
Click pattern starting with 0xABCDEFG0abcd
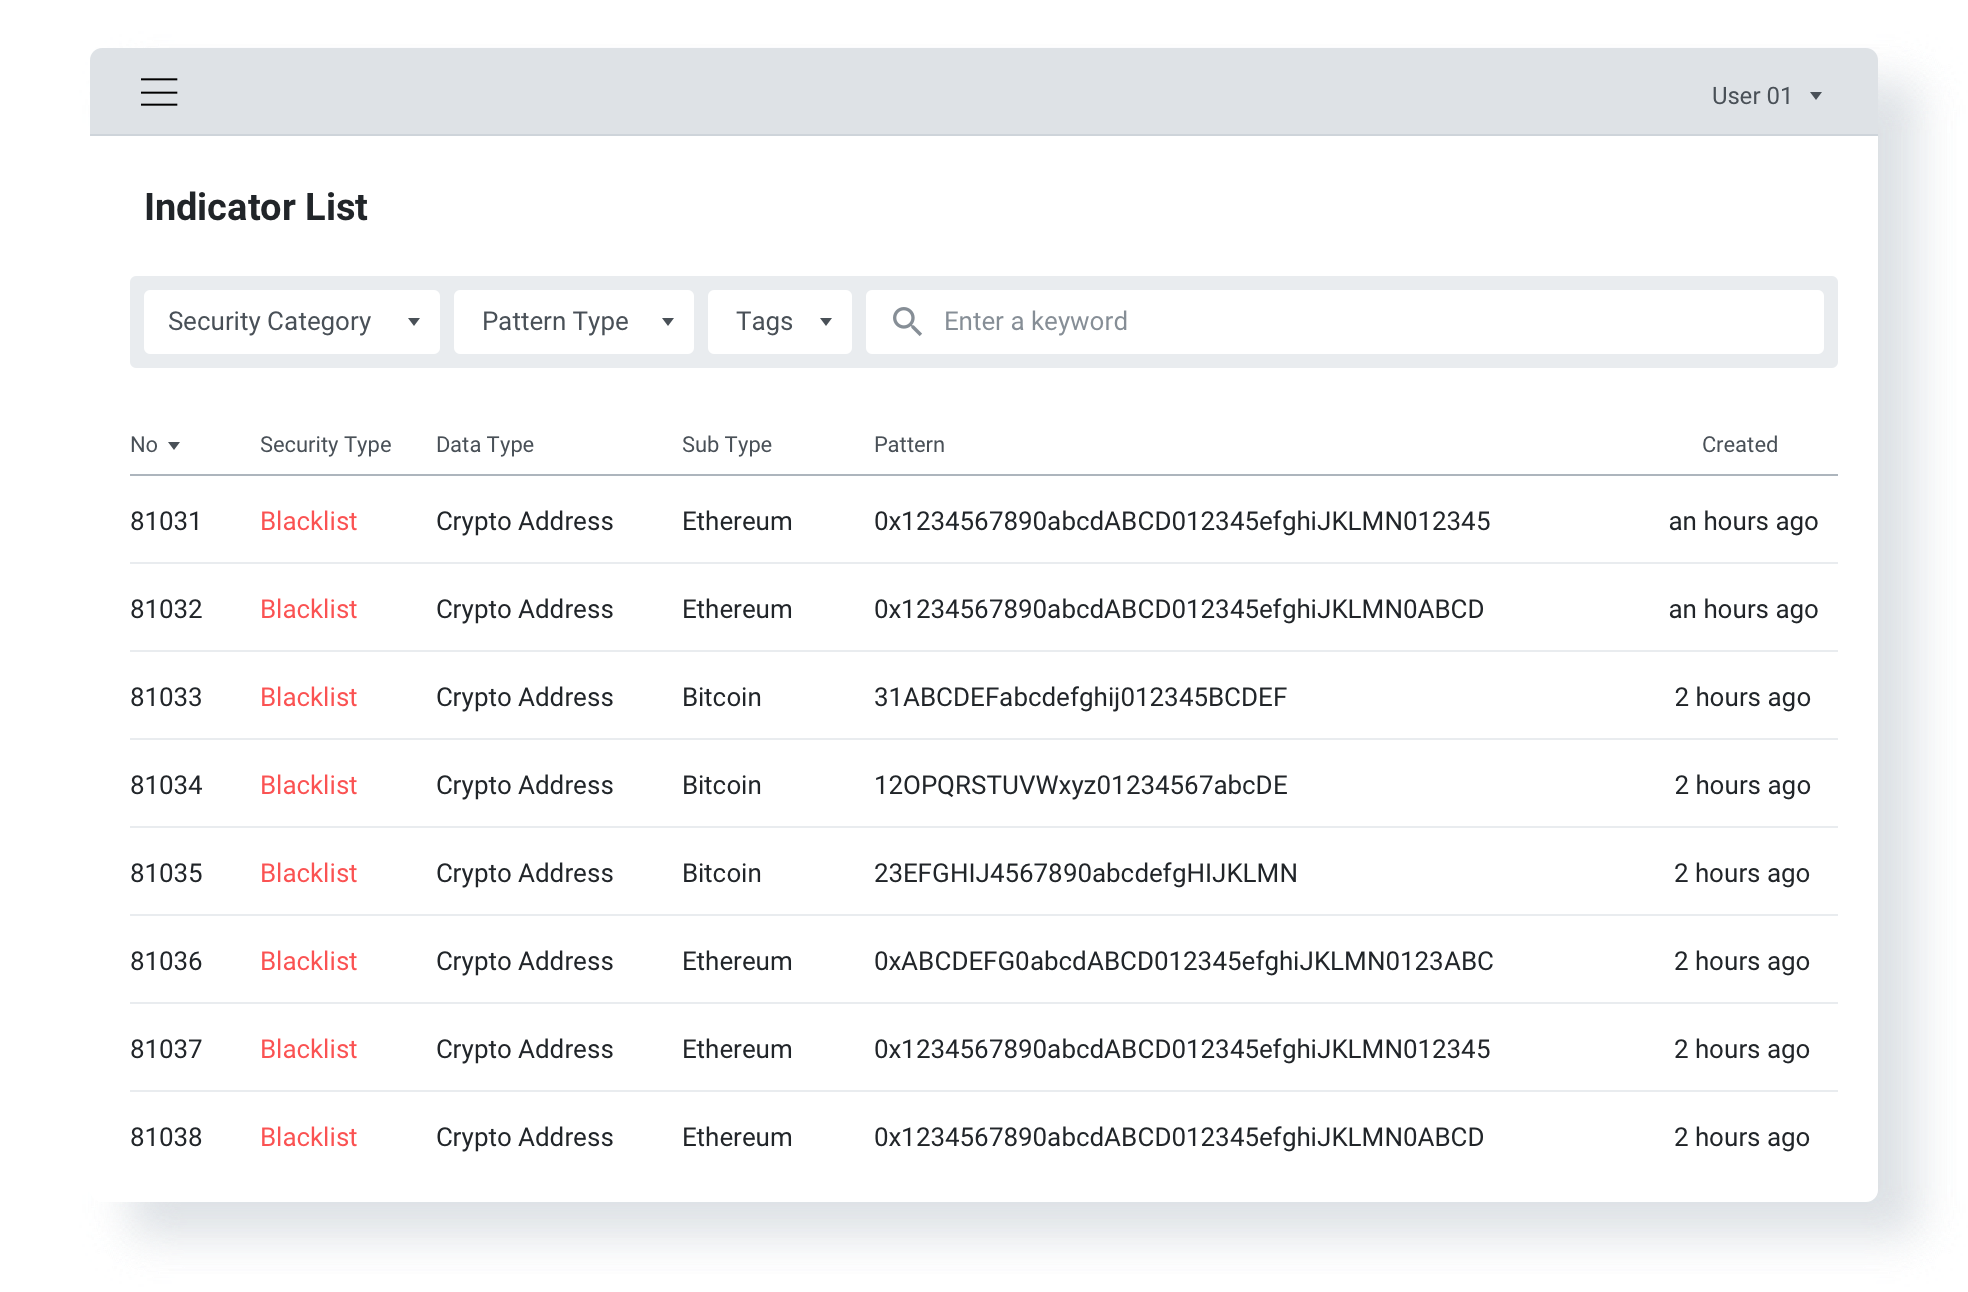[x=1184, y=962]
